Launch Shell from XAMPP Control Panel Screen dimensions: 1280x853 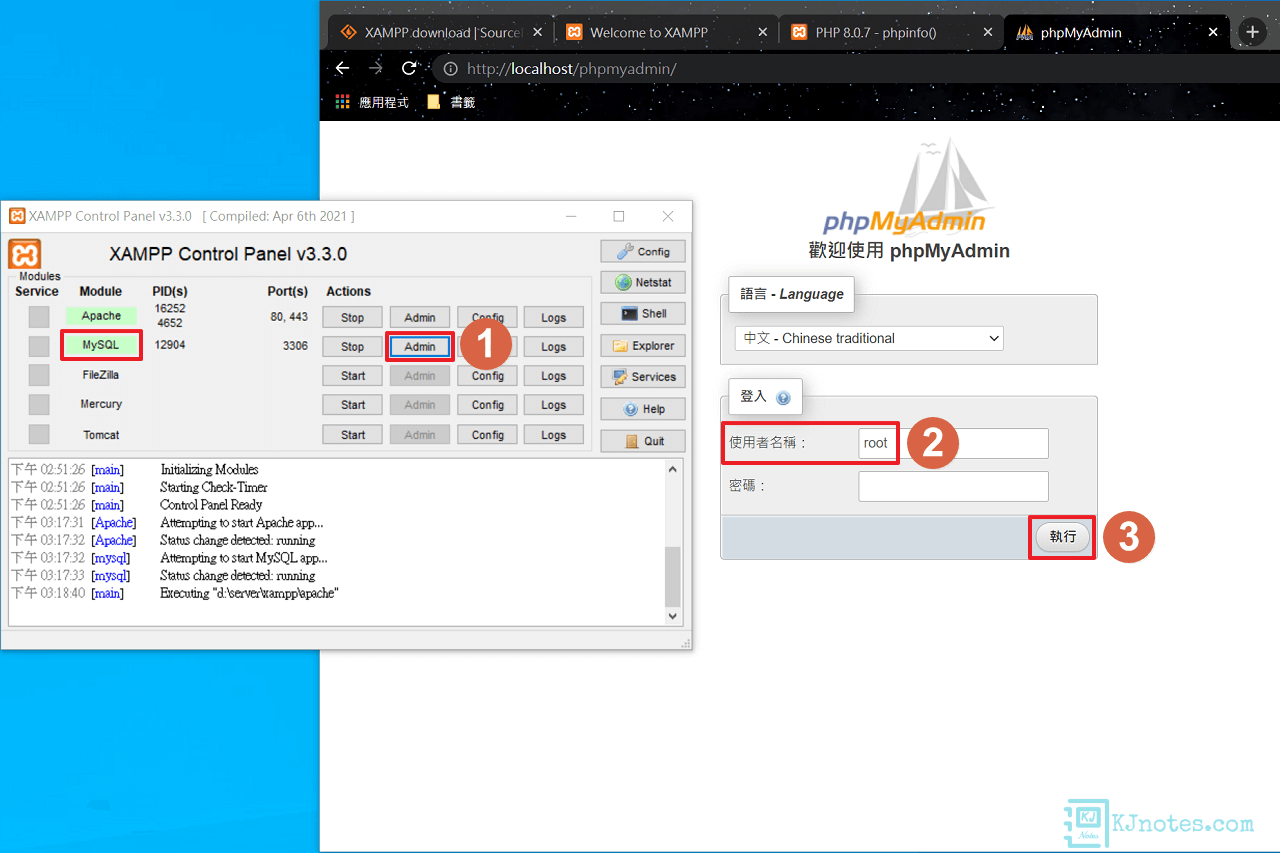pos(643,313)
